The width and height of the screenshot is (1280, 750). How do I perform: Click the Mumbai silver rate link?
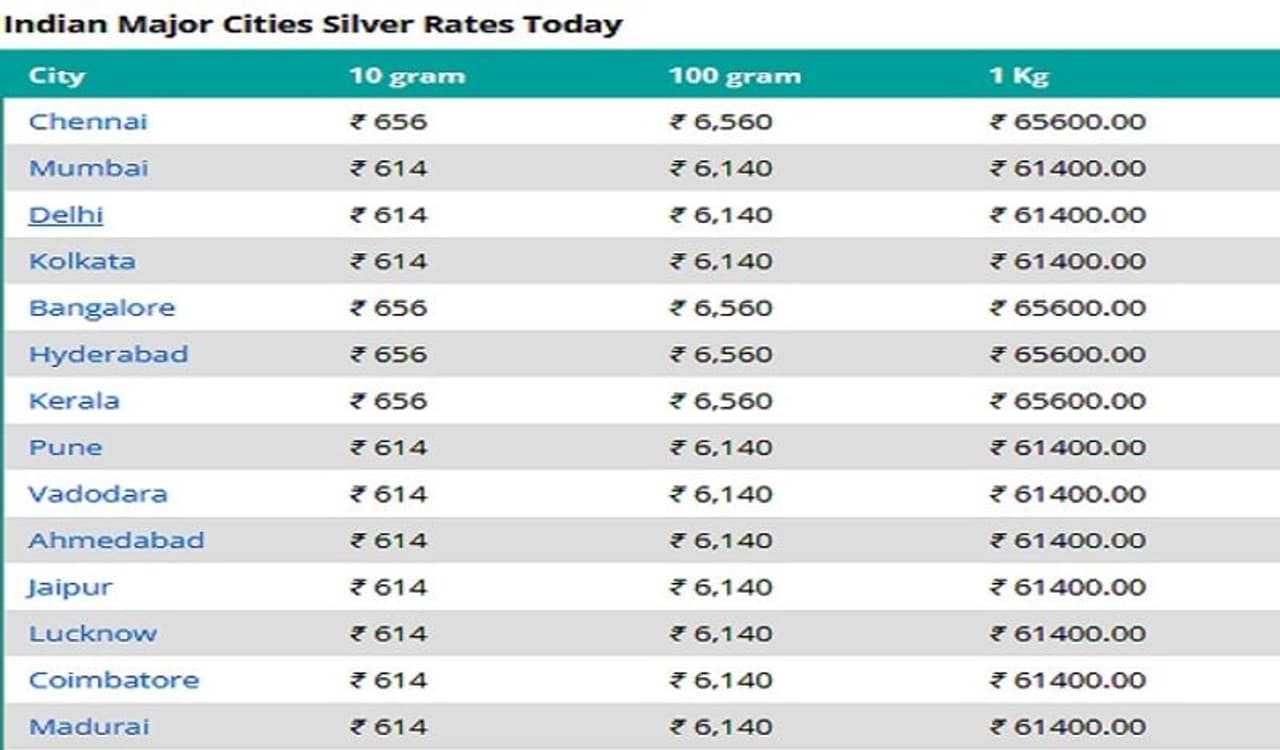tap(88, 168)
